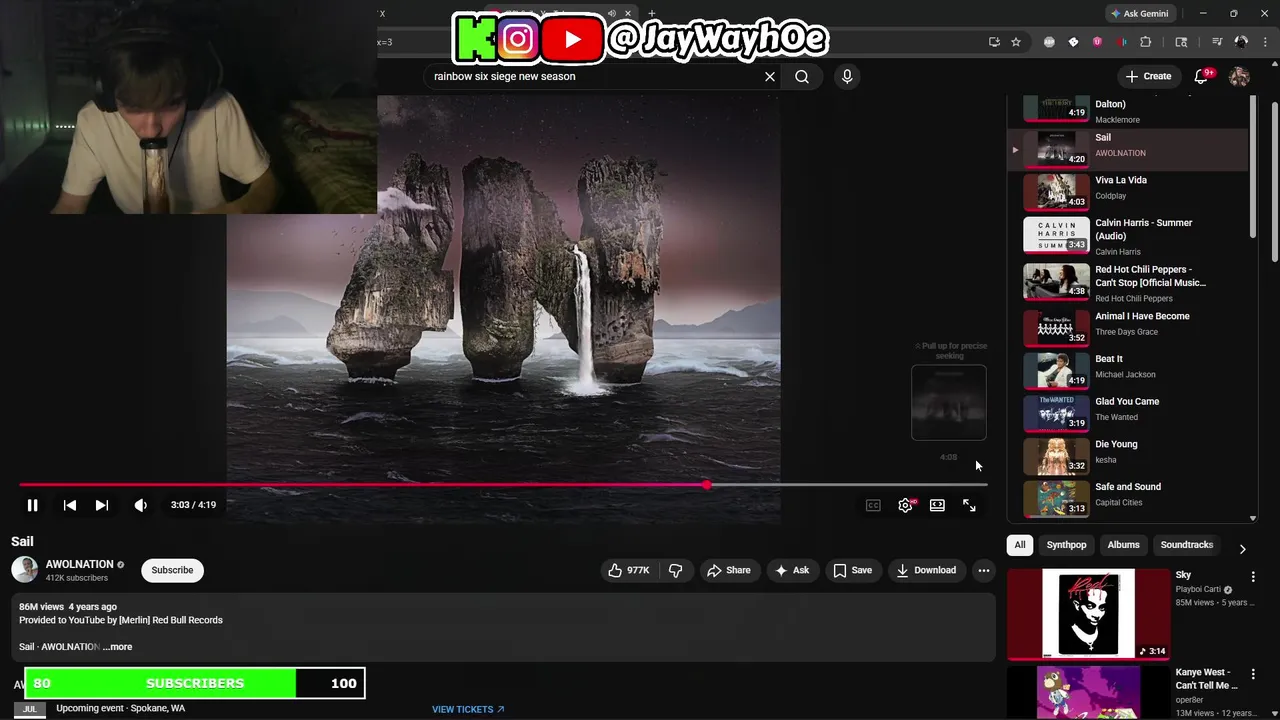The image size is (1280, 720).
Task: Open the media controls music icon
Action: click(1217, 42)
